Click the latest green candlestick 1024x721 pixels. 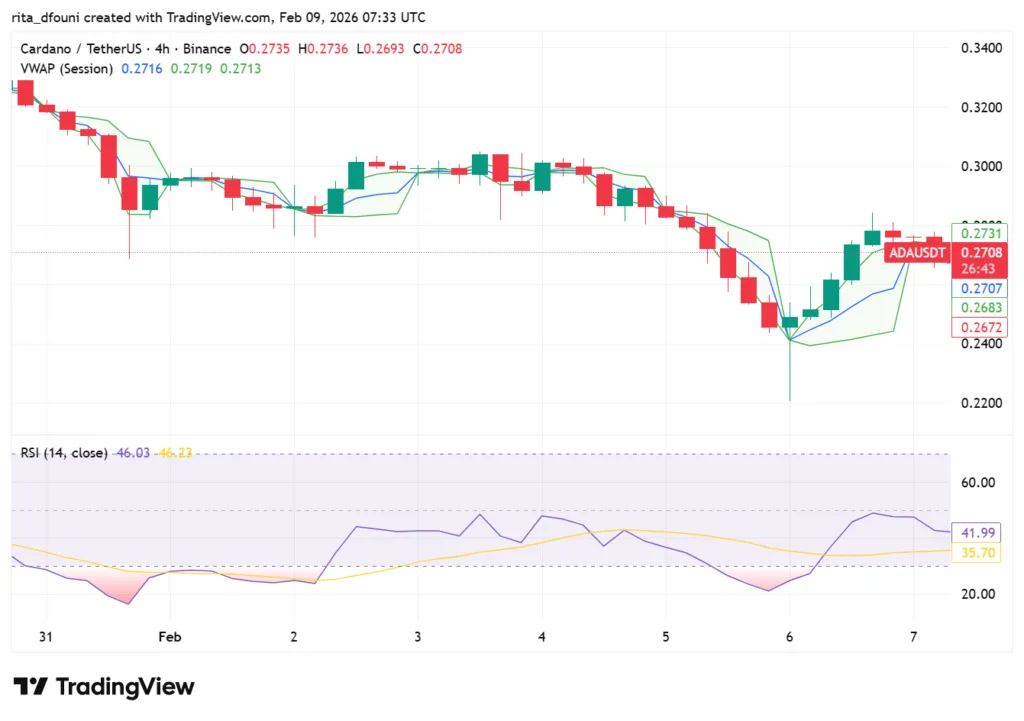[x=871, y=237]
